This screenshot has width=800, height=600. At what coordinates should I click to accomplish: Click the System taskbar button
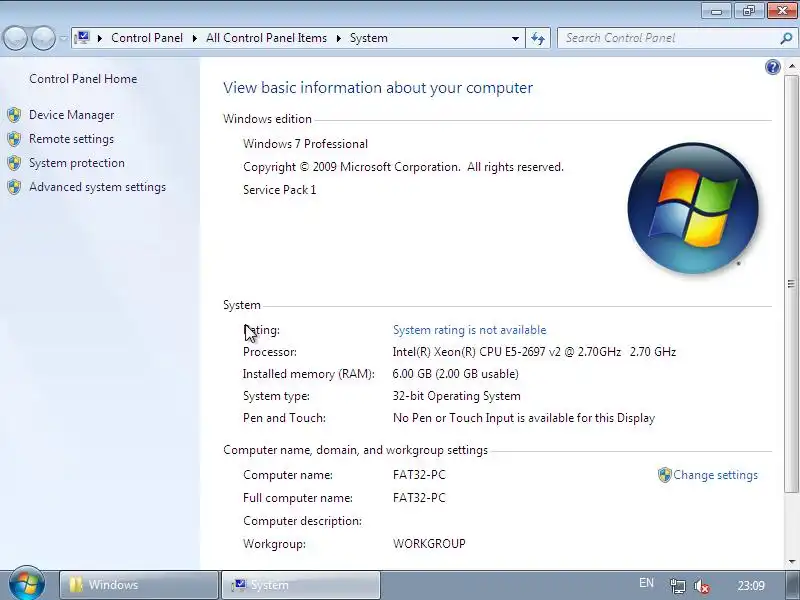coord(301,585)
